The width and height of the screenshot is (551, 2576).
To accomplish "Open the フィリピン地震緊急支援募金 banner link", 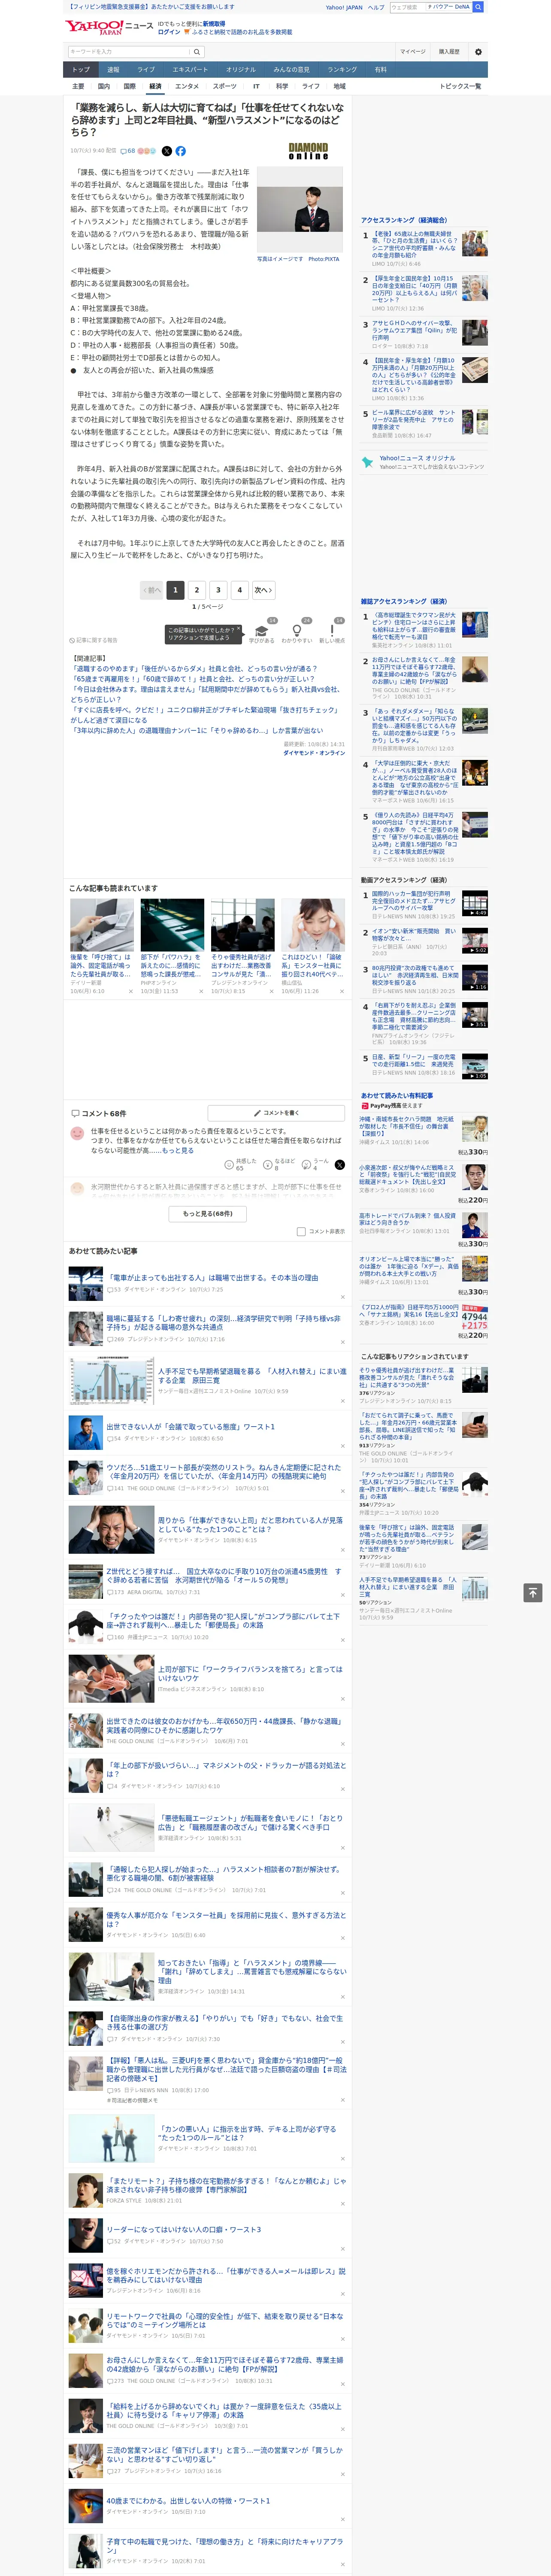I will tap(150, 7).
